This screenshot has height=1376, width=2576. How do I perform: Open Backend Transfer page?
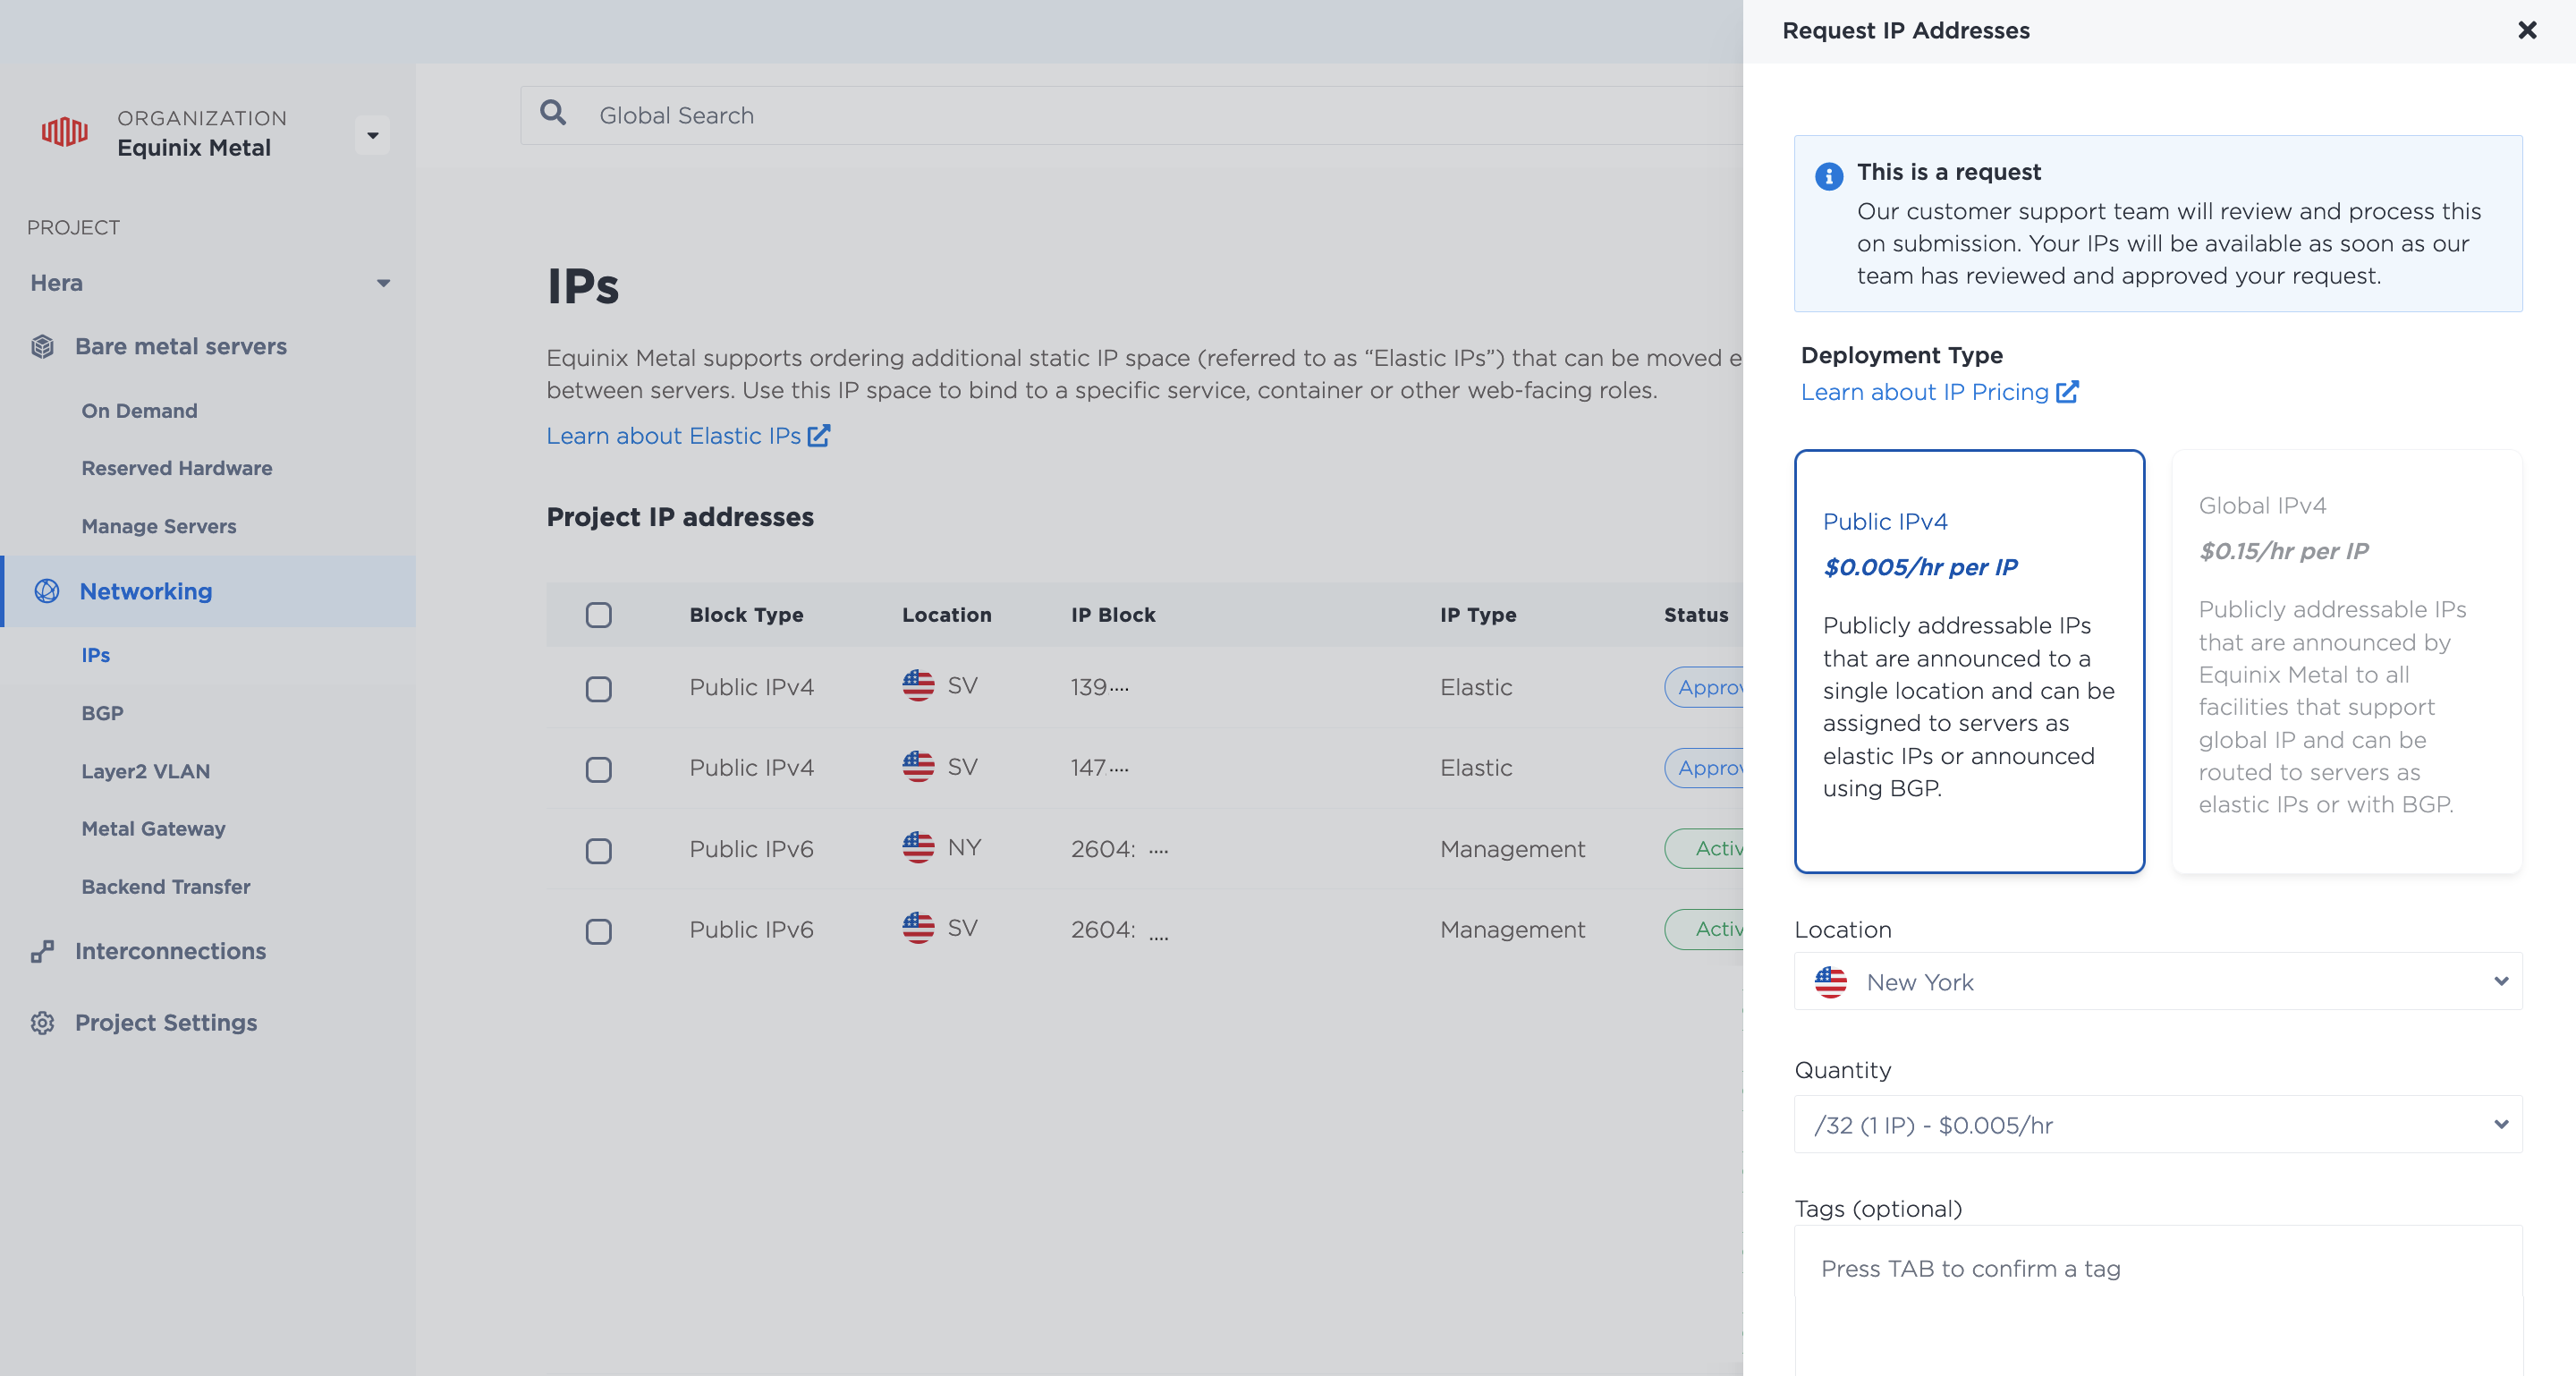166,887
